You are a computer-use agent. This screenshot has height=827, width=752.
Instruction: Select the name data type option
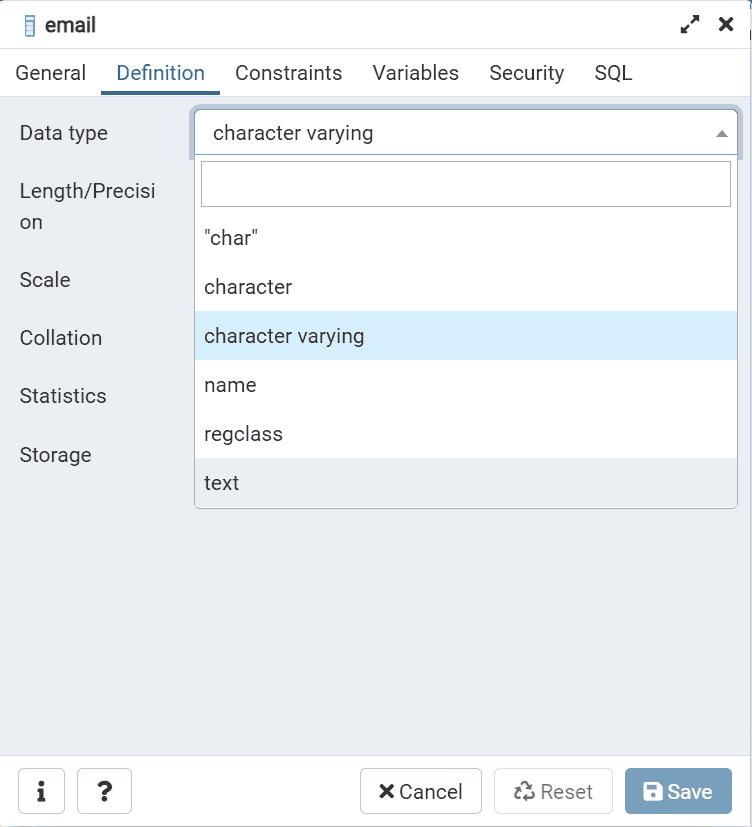(x=230, y=385)
